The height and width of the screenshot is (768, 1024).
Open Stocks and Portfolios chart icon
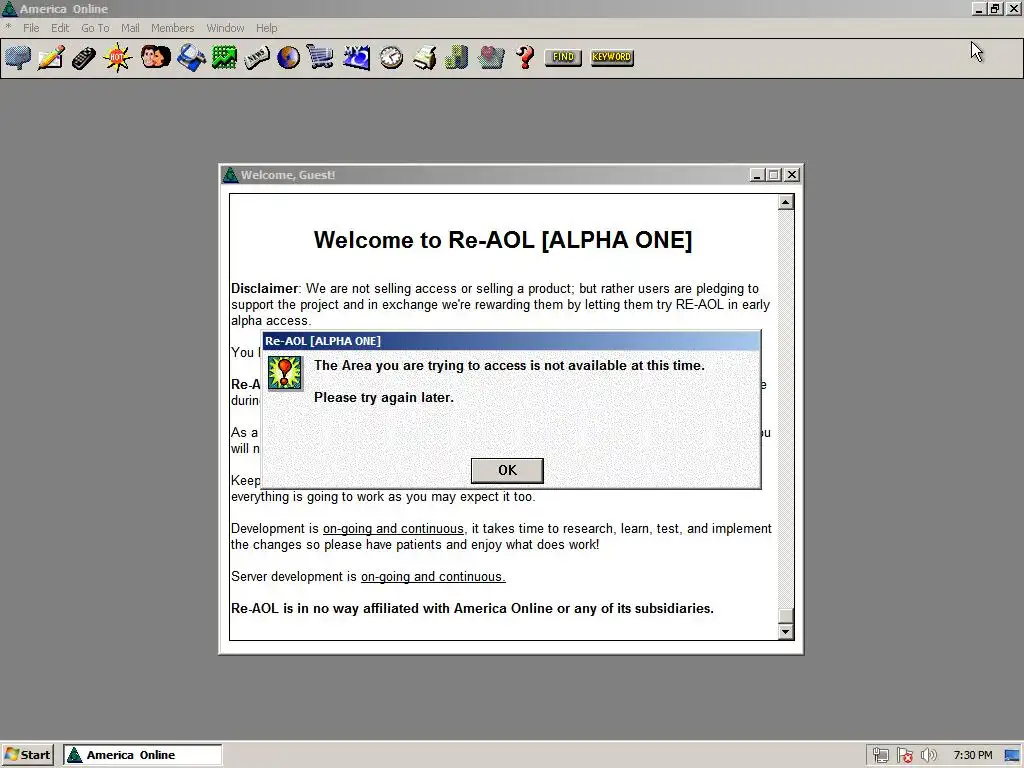click(224, 57)
